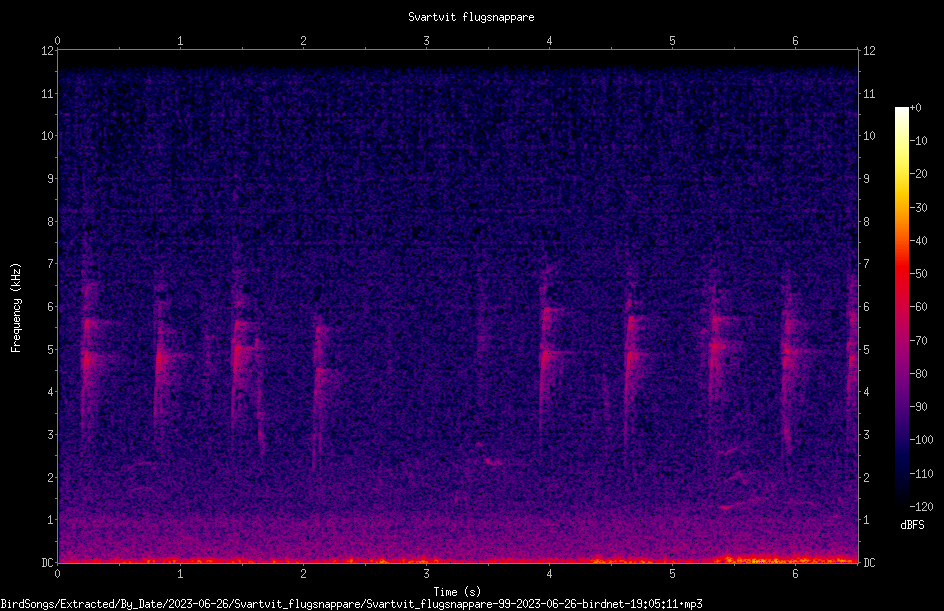944x611 pixels.
Task: Click the right axis '11' kHz label
Action: click(869, 93)
